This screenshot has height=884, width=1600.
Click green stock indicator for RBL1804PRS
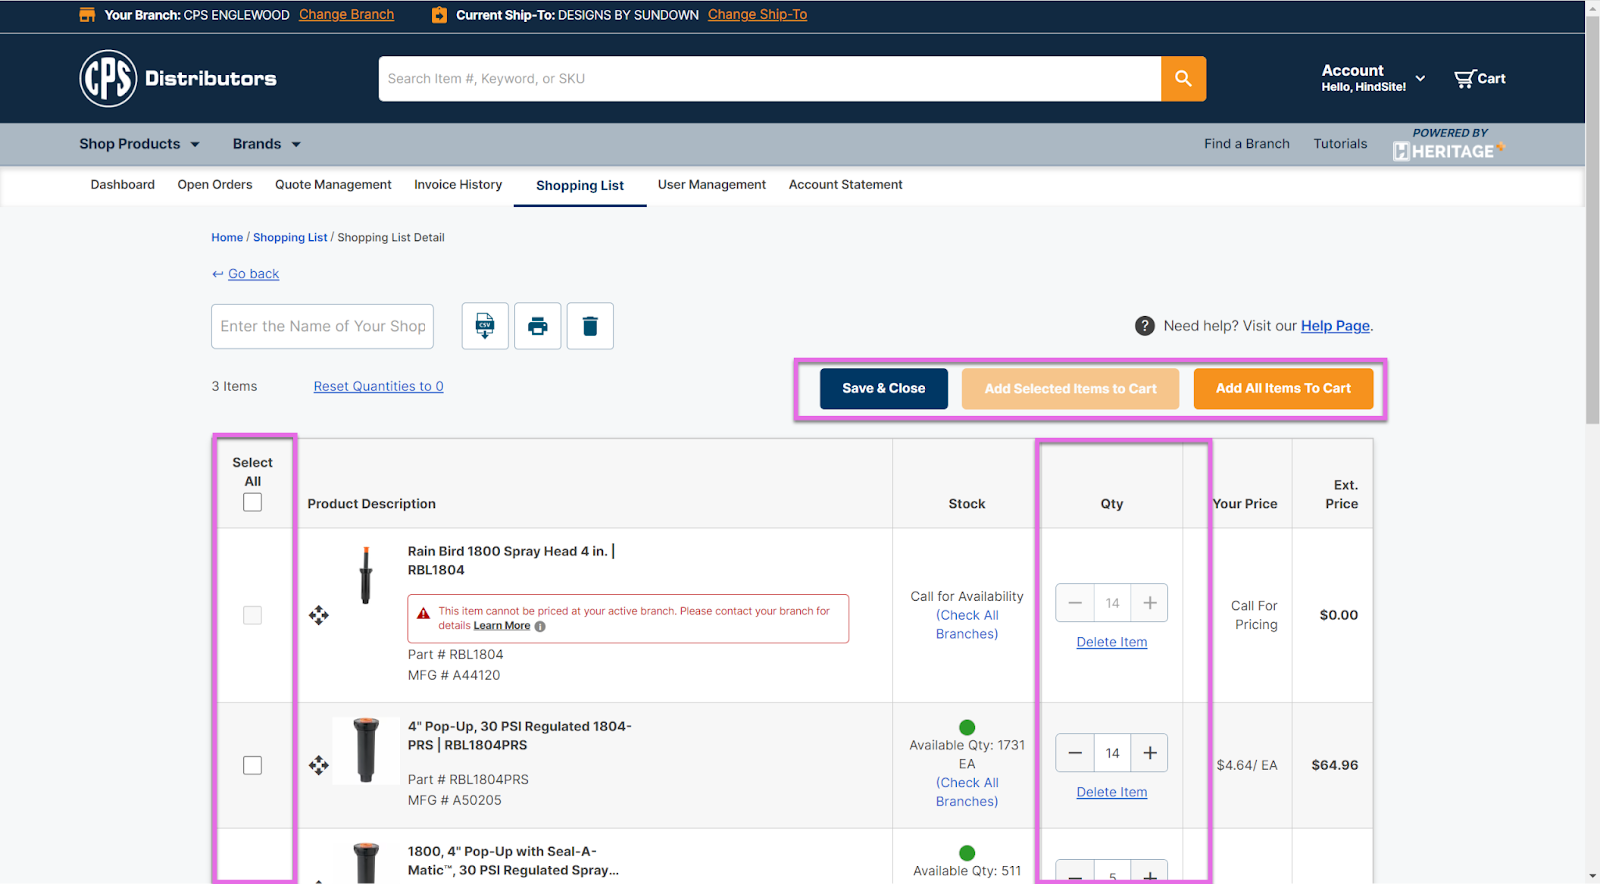(967, 727)
